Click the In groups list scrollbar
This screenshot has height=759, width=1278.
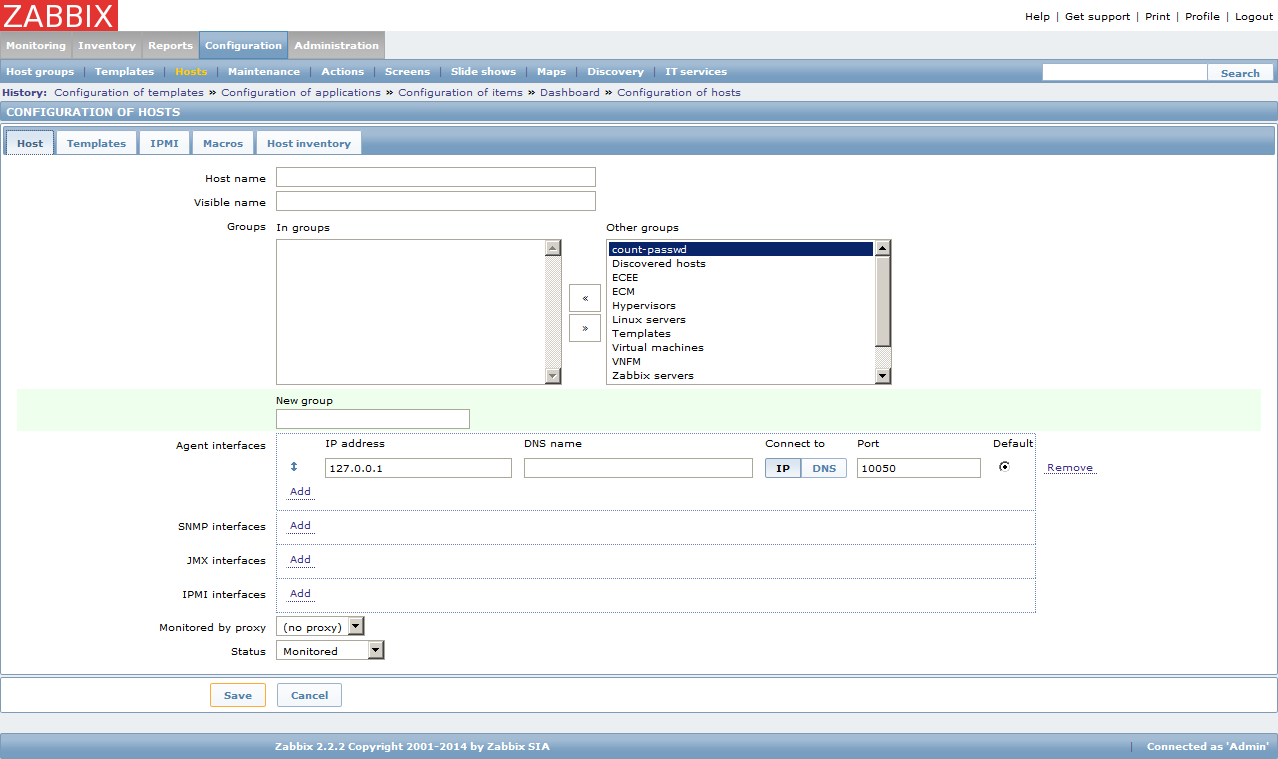[x=553, y=312]
